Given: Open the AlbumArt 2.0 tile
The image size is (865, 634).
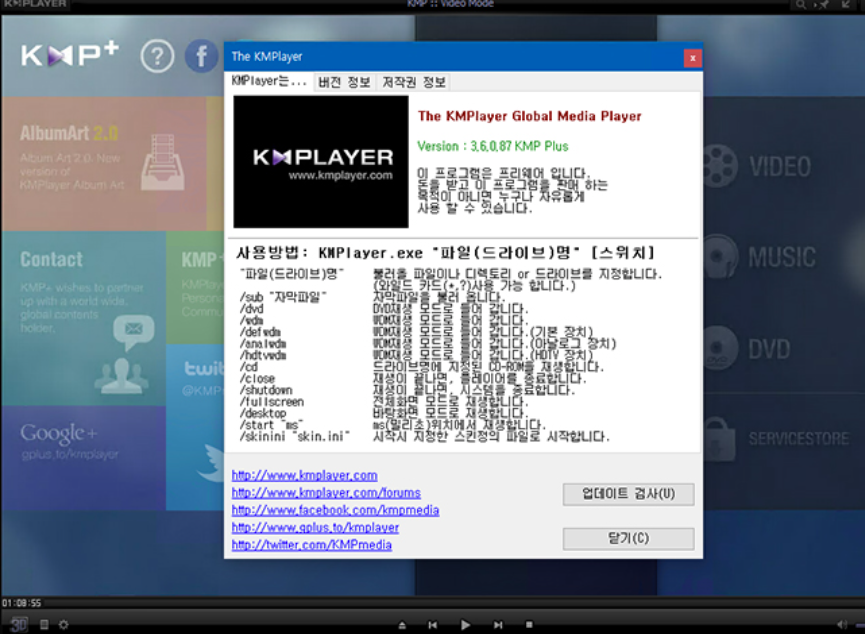Looking at the screenshot, I should point(104,164).
